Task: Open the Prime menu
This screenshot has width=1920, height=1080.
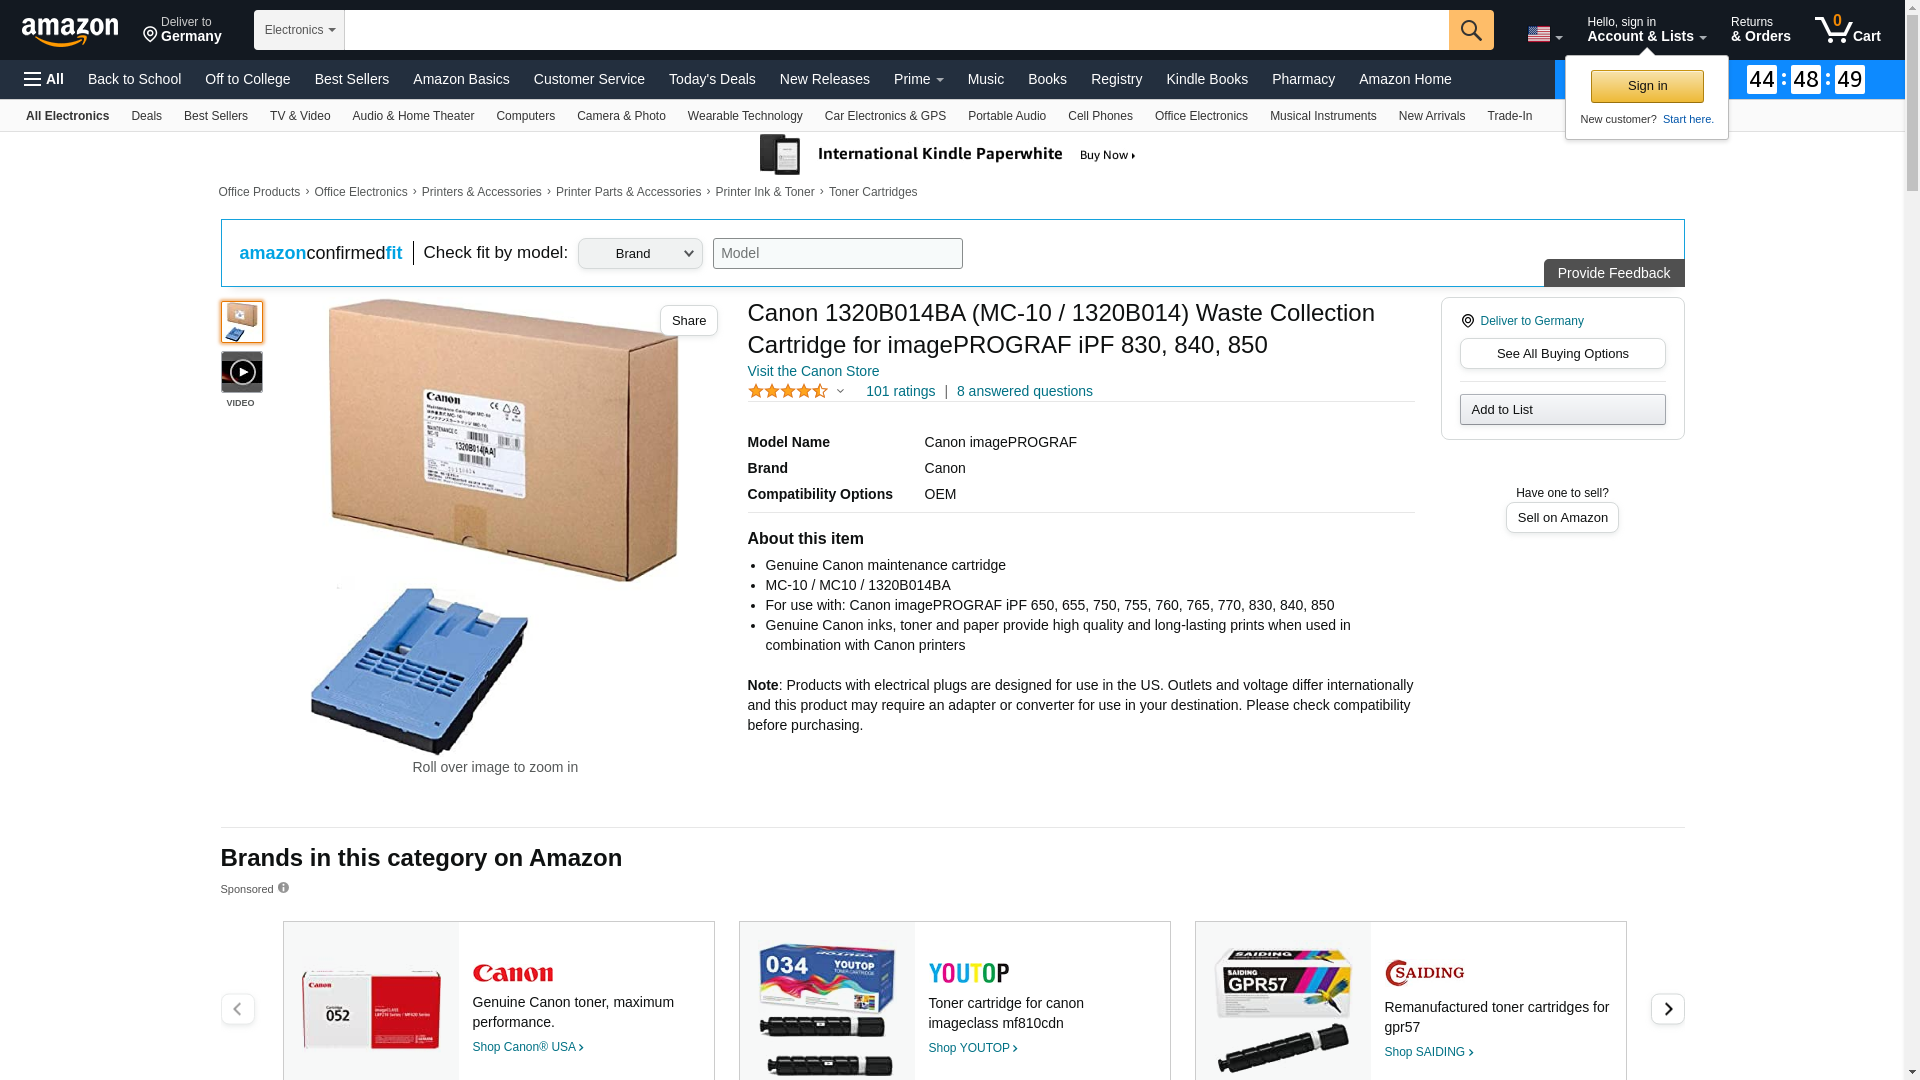Action: pyautogui.click(x=918, y=79)
